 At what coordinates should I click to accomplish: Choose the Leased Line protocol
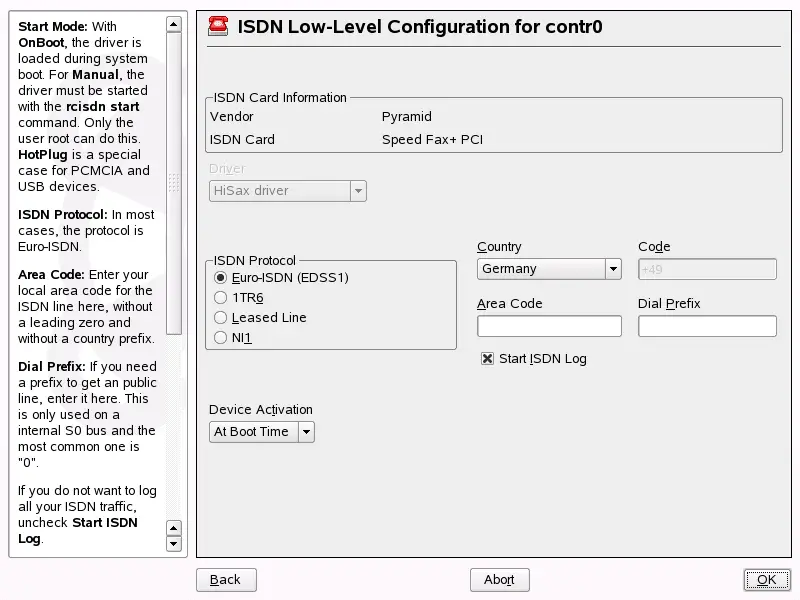pos(221,317)
